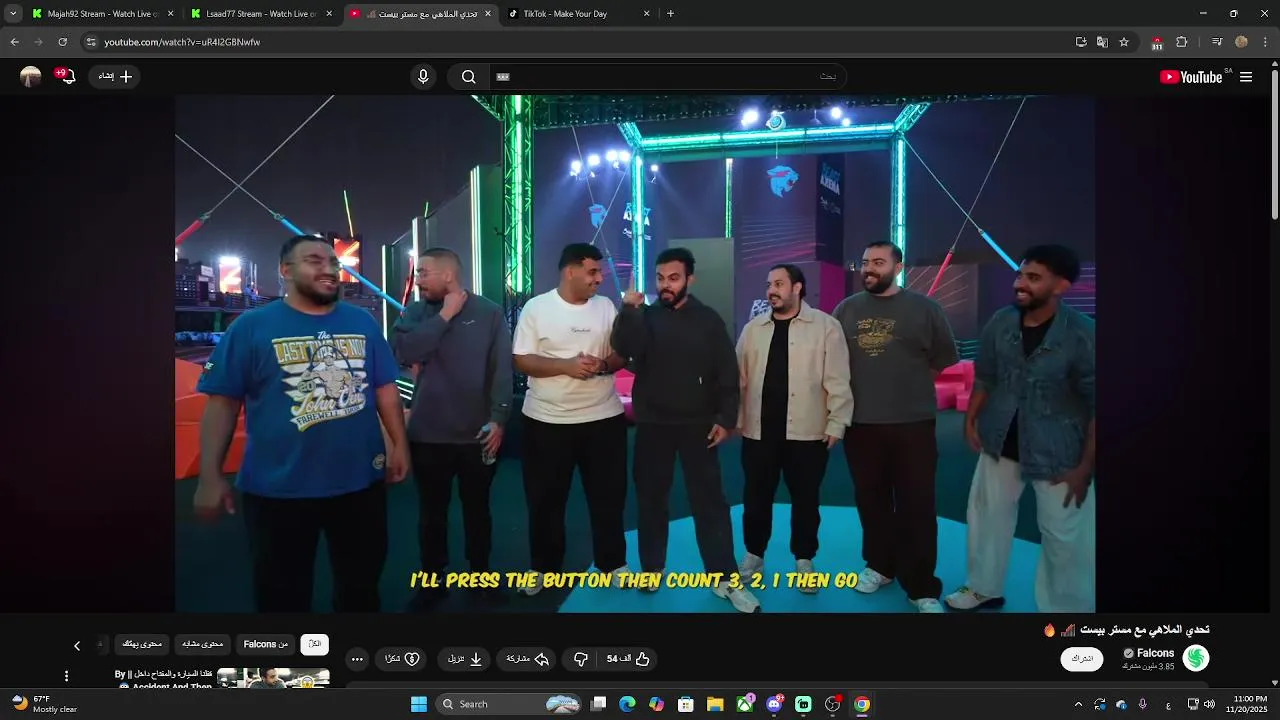Translate this page icon
The image size is (1280, 720).
1102,42
